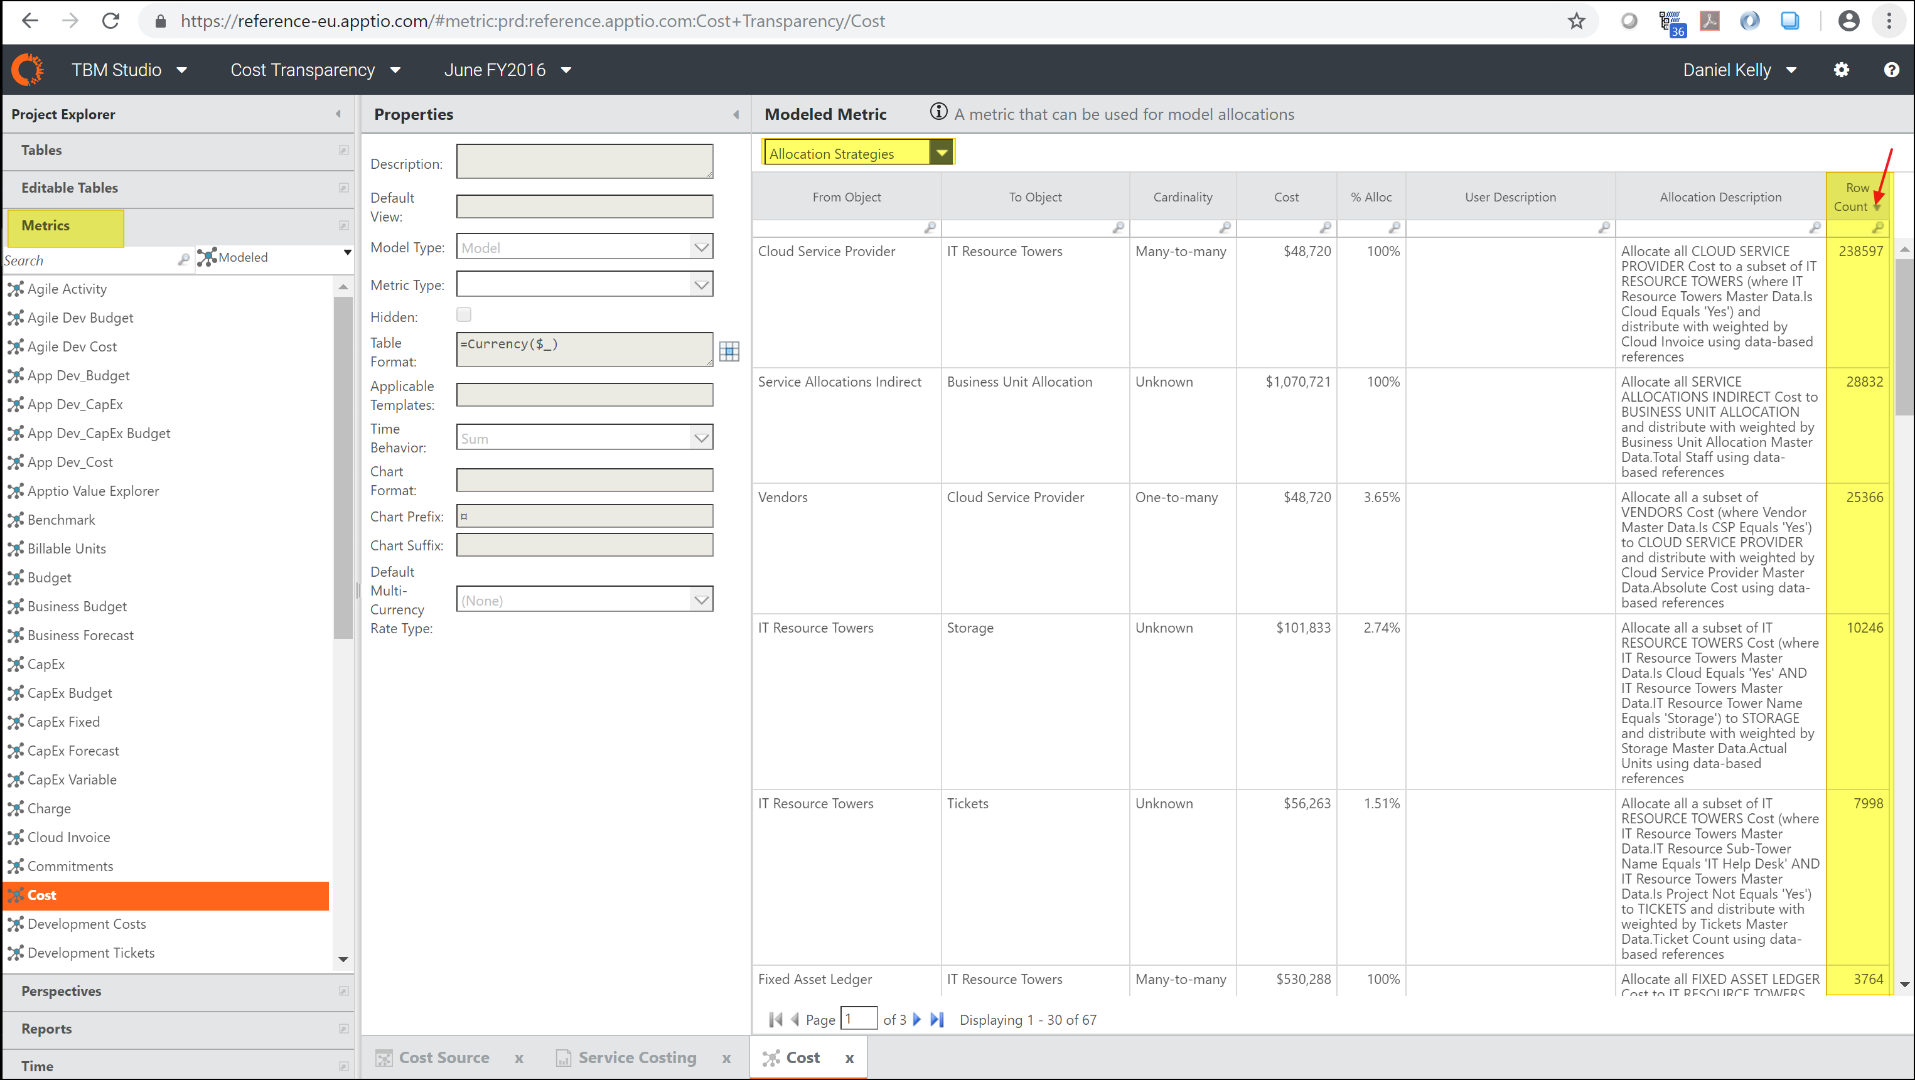Click the info icon beside Modeled Metric
This screenshot has height=1080, width=1915.
click(x=938, y=112)
